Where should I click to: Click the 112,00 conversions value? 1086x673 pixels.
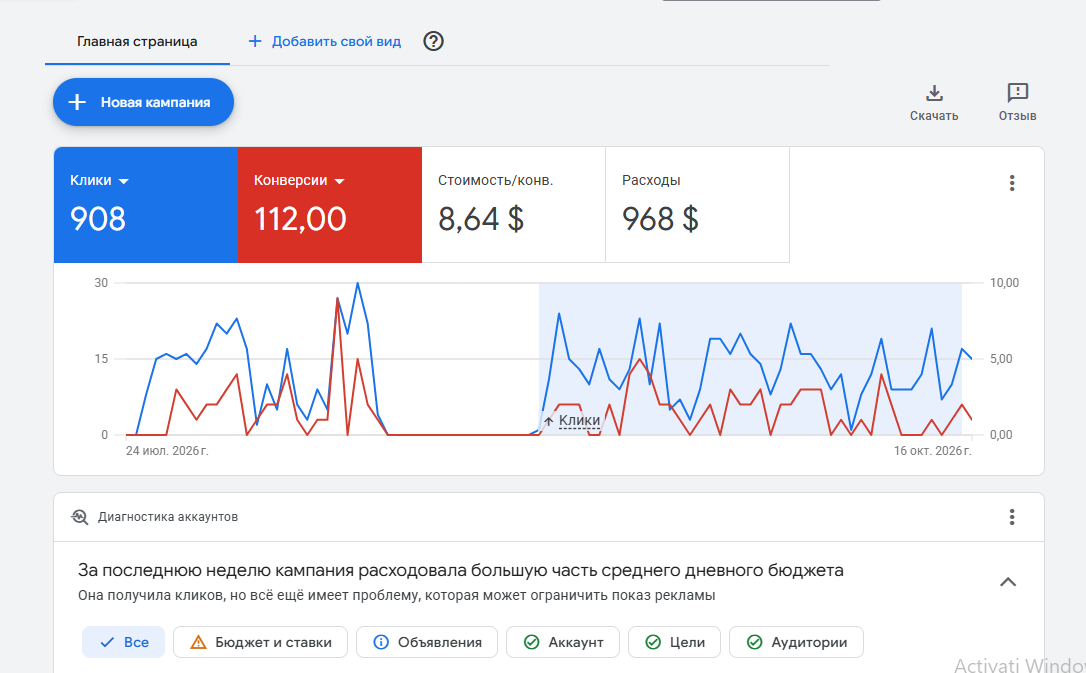tap(300, 219)
